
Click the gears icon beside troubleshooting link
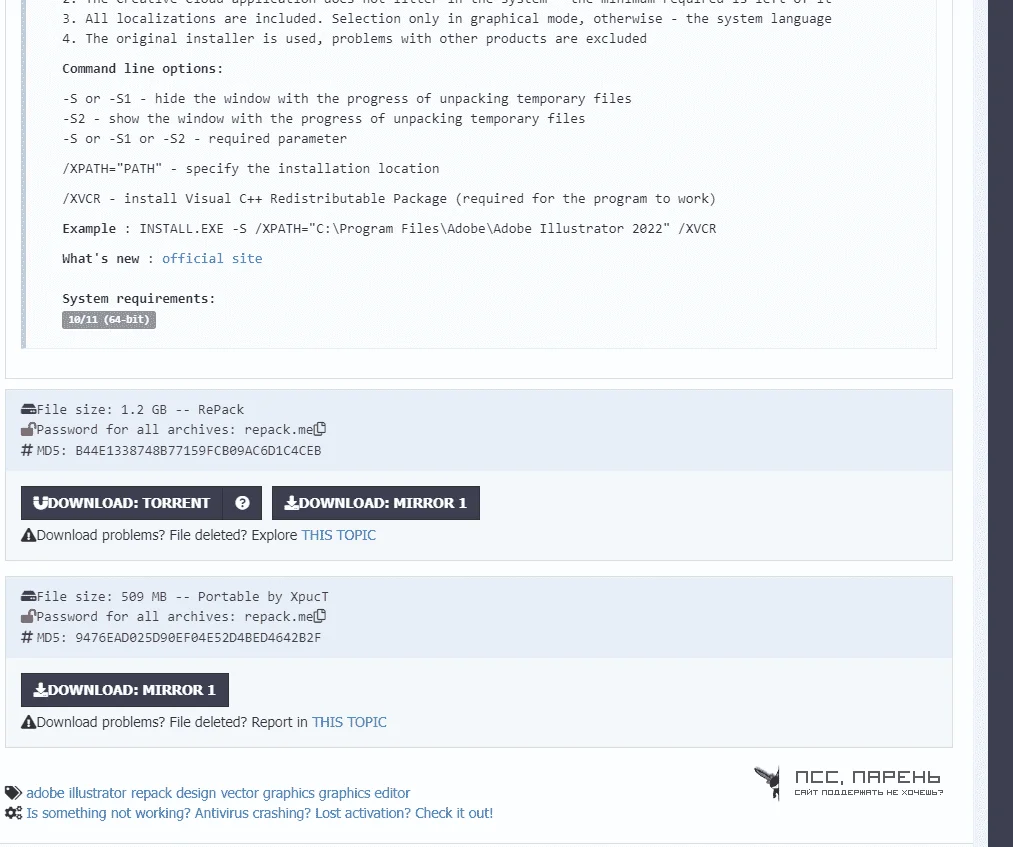[13, 813]
